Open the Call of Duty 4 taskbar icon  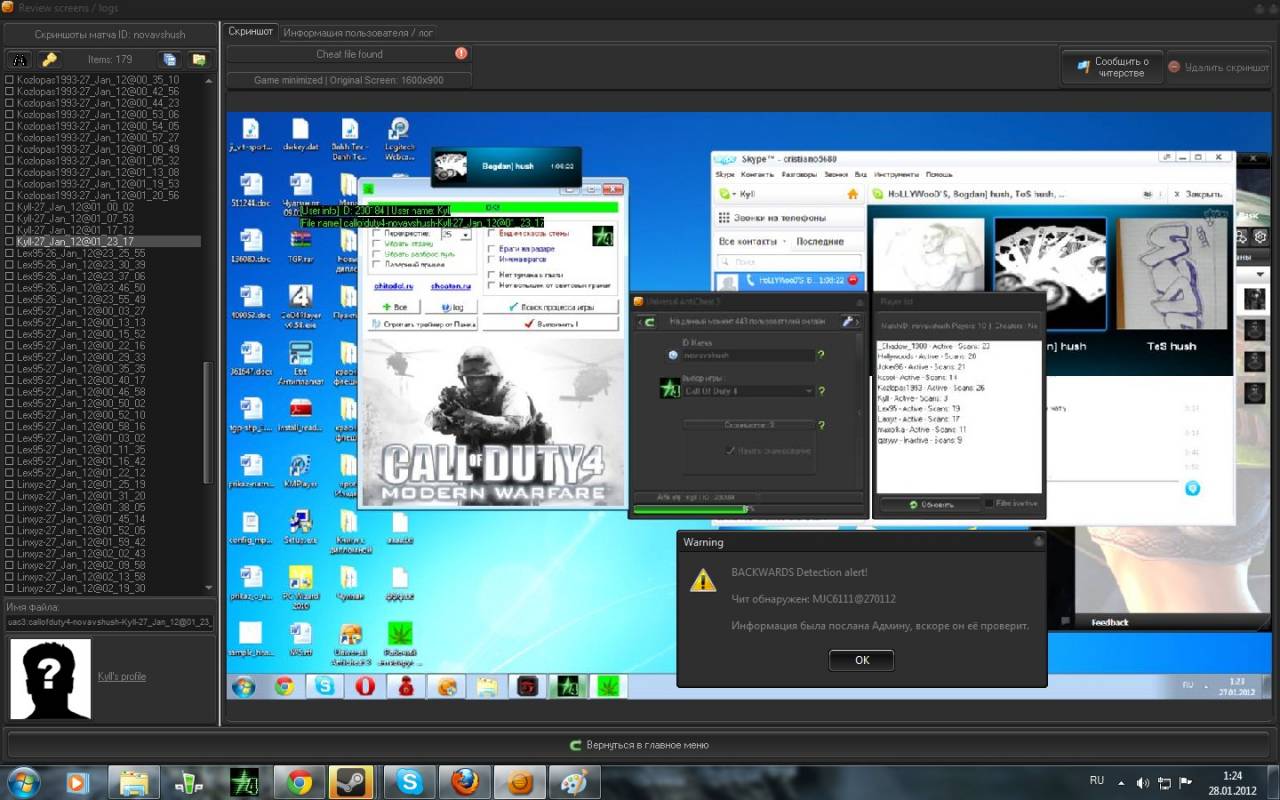tap(245, 782)
